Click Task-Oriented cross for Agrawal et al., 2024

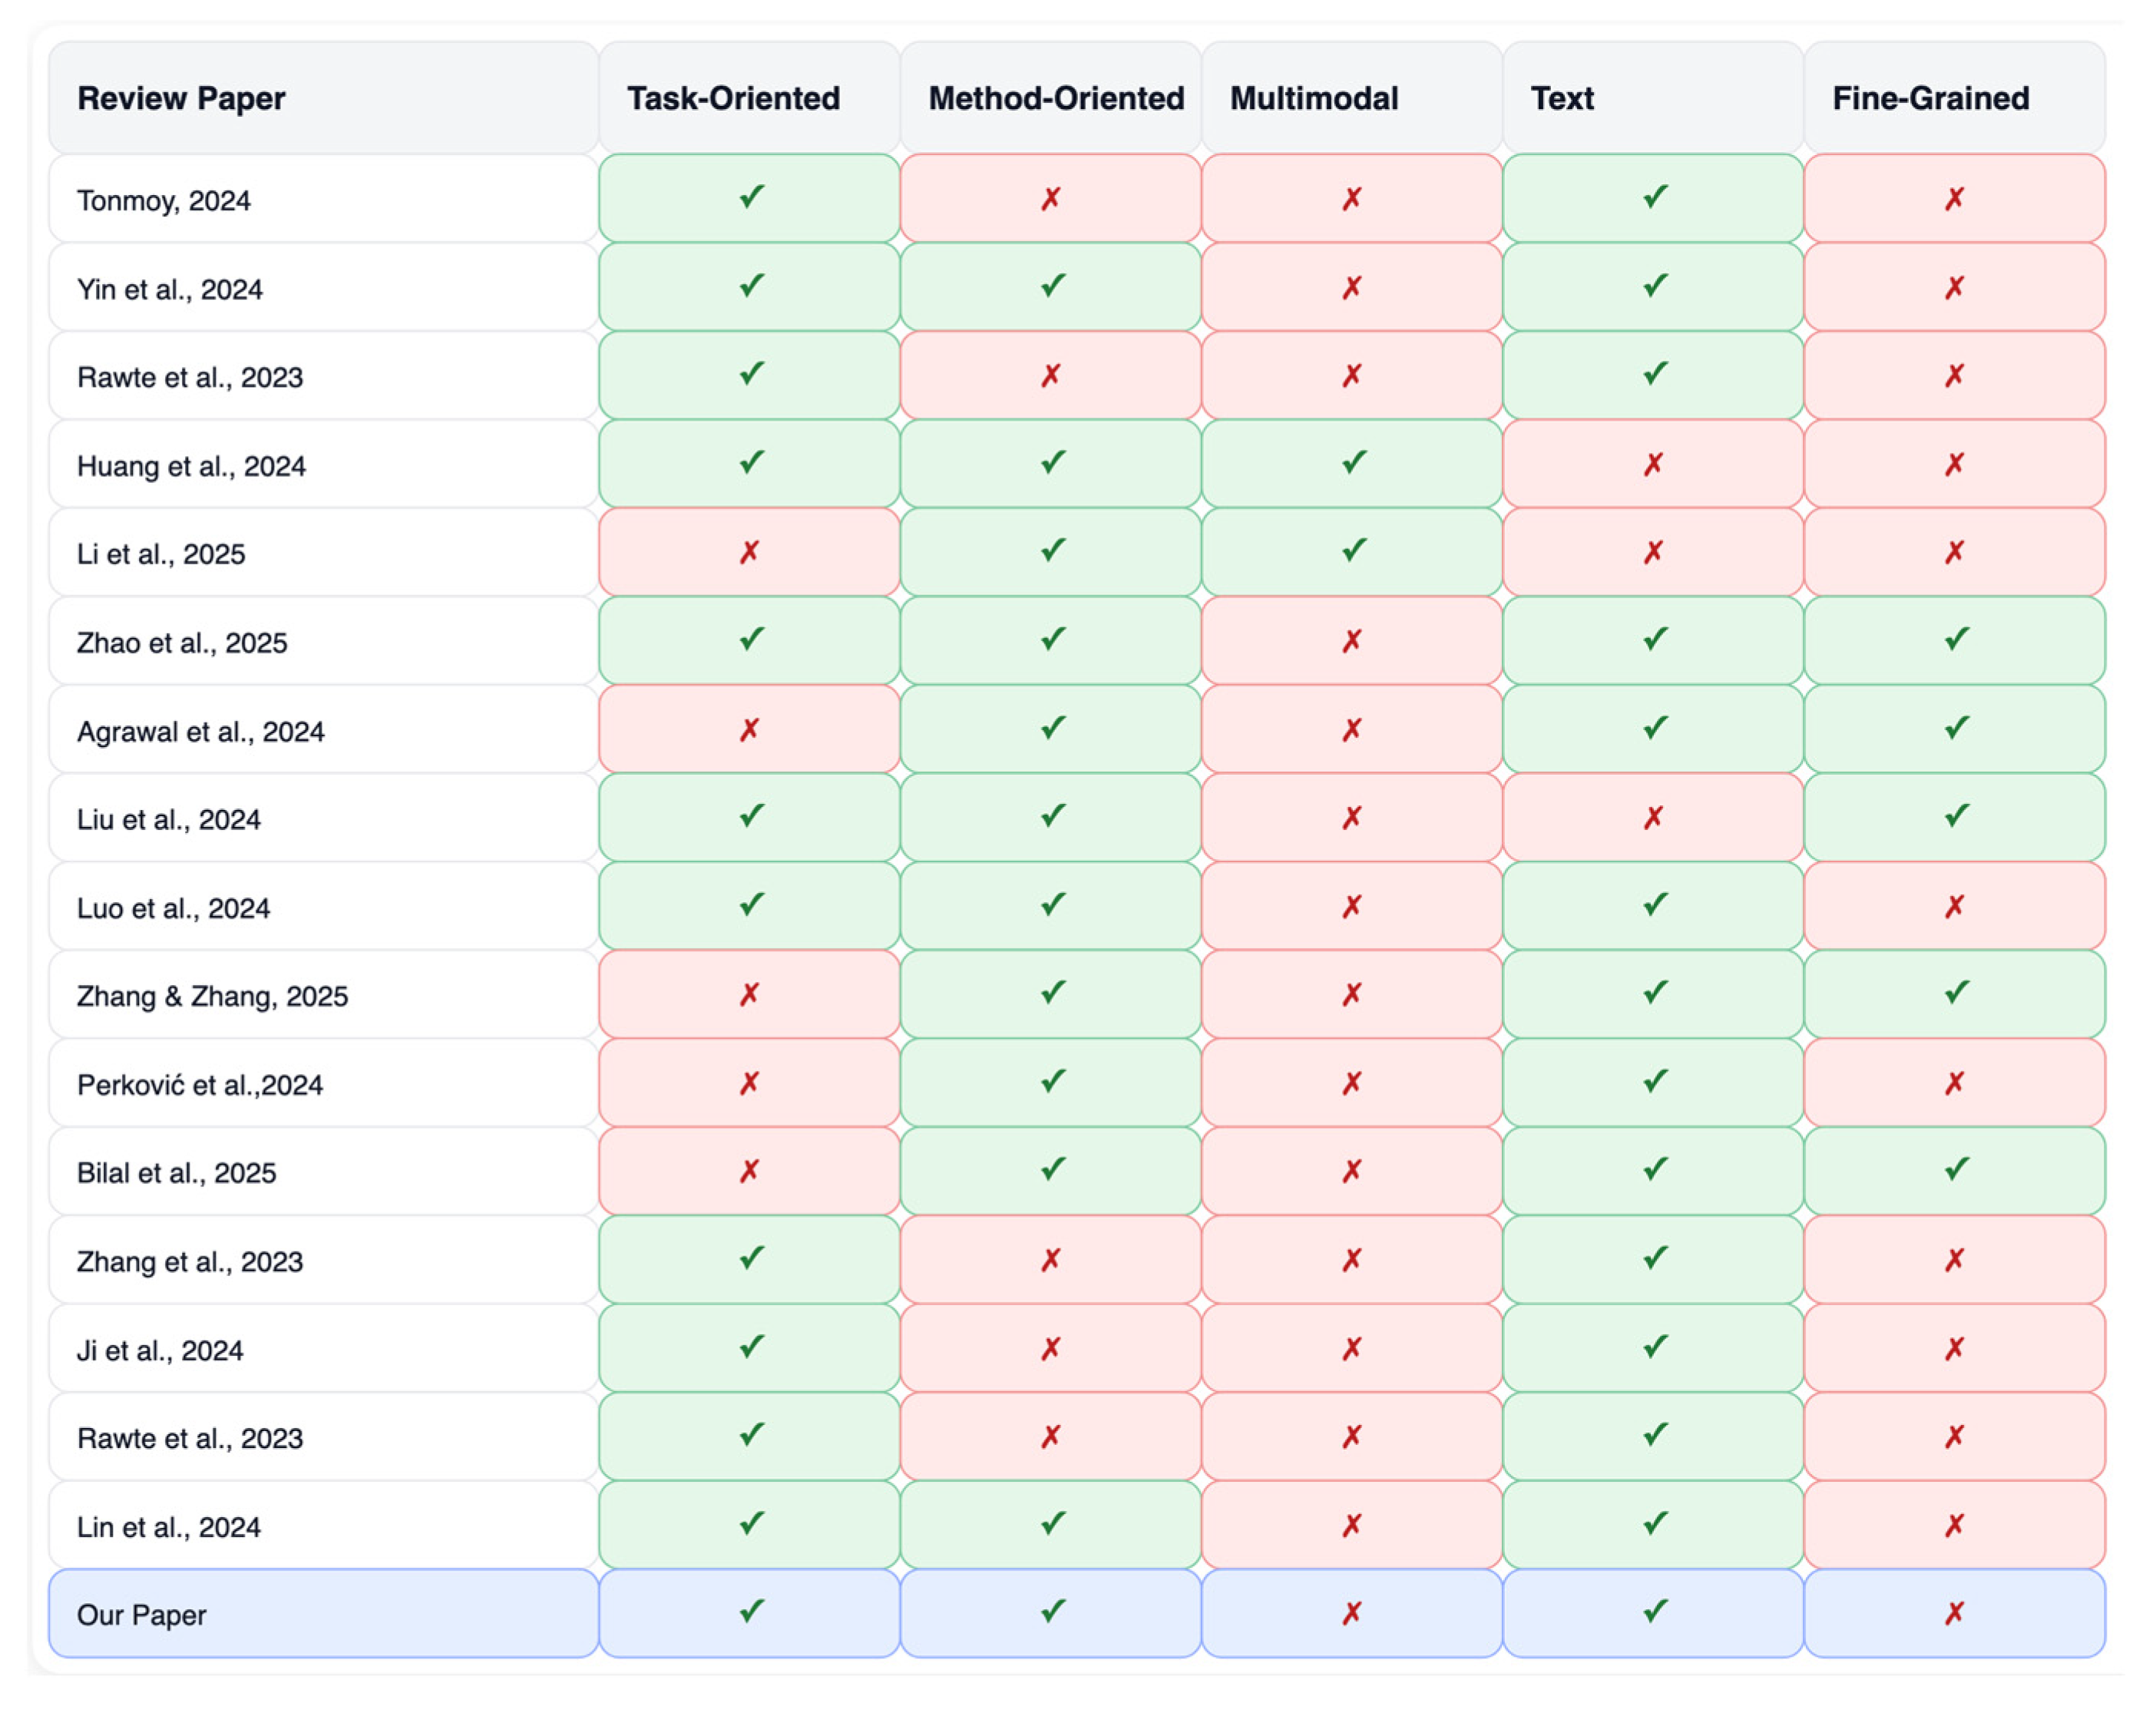(749, 730)
